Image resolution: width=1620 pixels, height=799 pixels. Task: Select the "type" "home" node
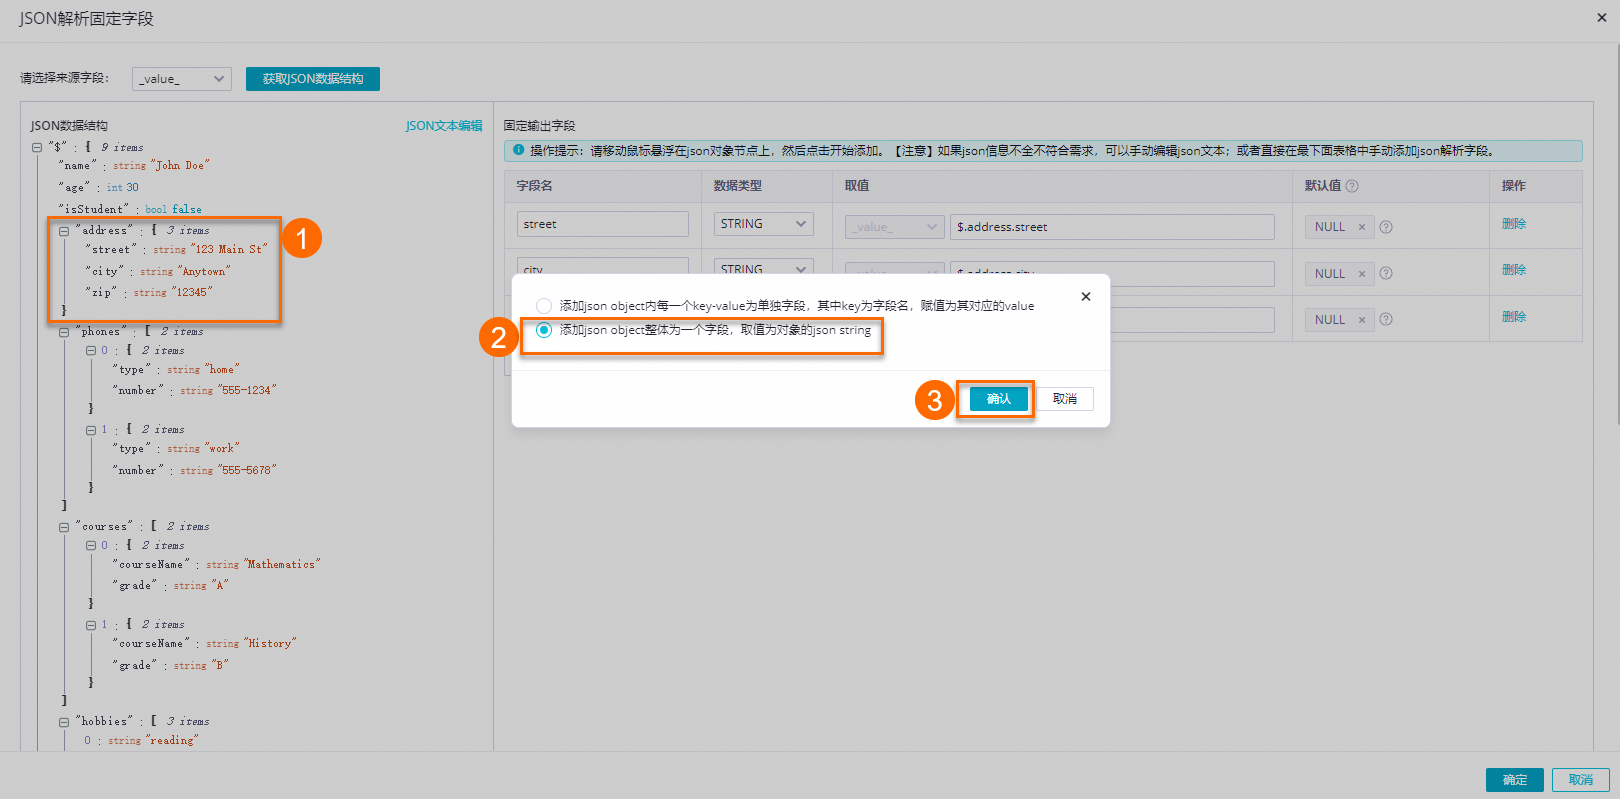coord(176,370)
